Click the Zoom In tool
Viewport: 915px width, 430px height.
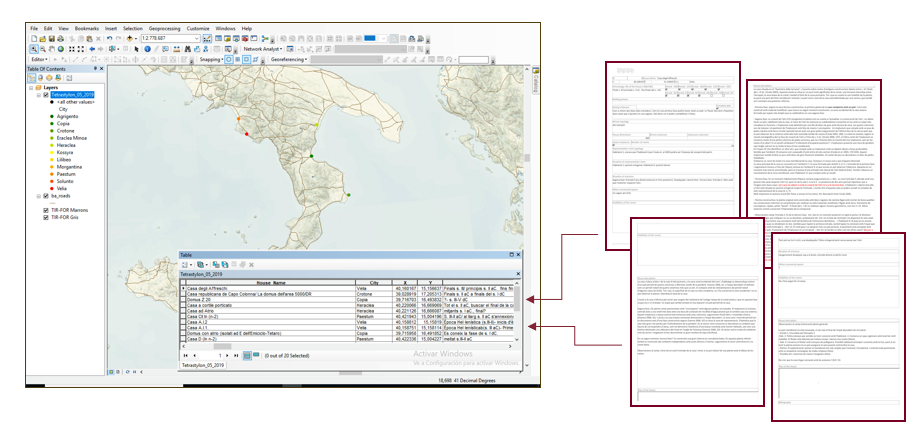pos(34,48)
